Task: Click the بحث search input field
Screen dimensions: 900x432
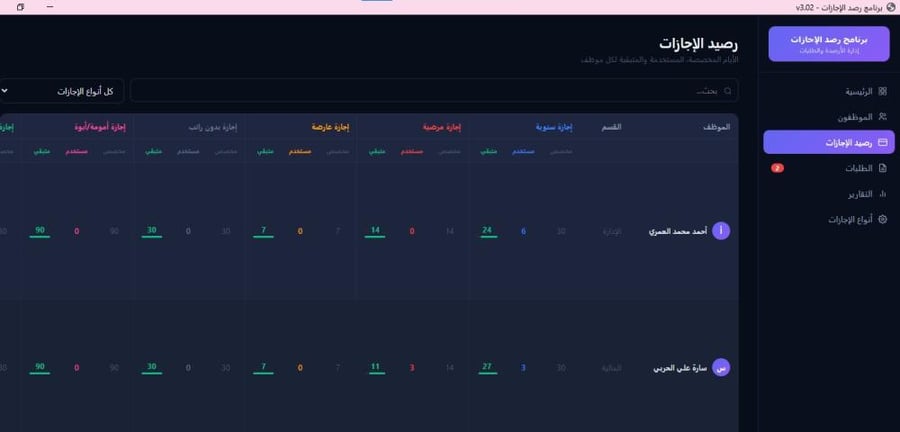Action: coord(434,91)
